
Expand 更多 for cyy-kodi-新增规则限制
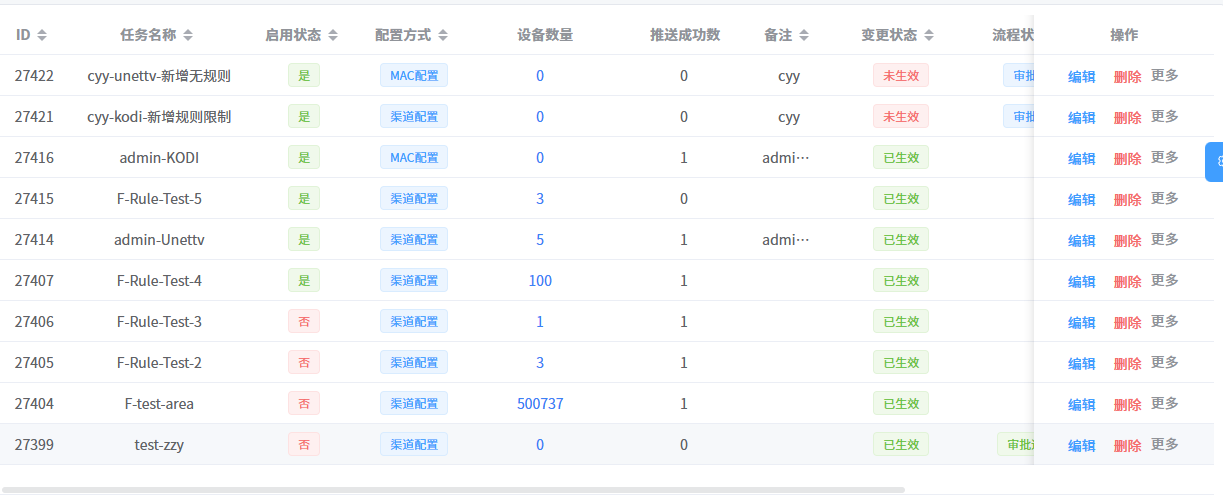tap(1165, 116)
